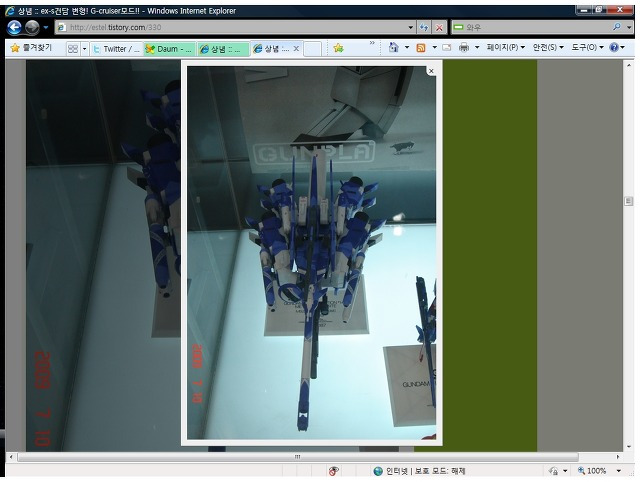Open a new blank tab
Screen dimensions: 640x482
[x=313, y=49]
